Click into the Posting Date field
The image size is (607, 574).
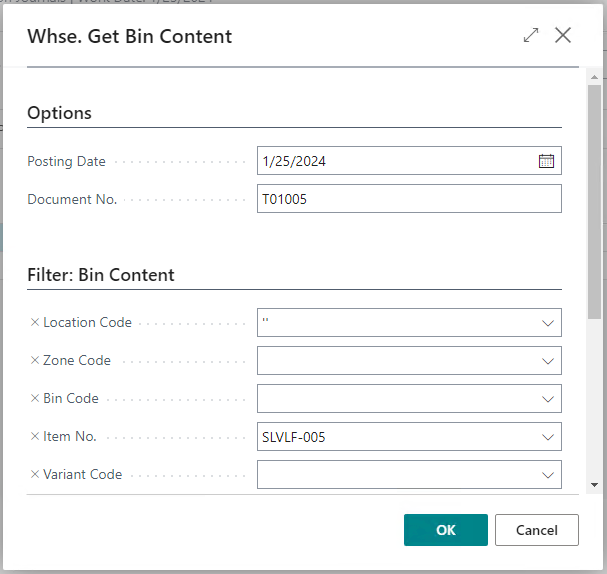coord(395,161)
